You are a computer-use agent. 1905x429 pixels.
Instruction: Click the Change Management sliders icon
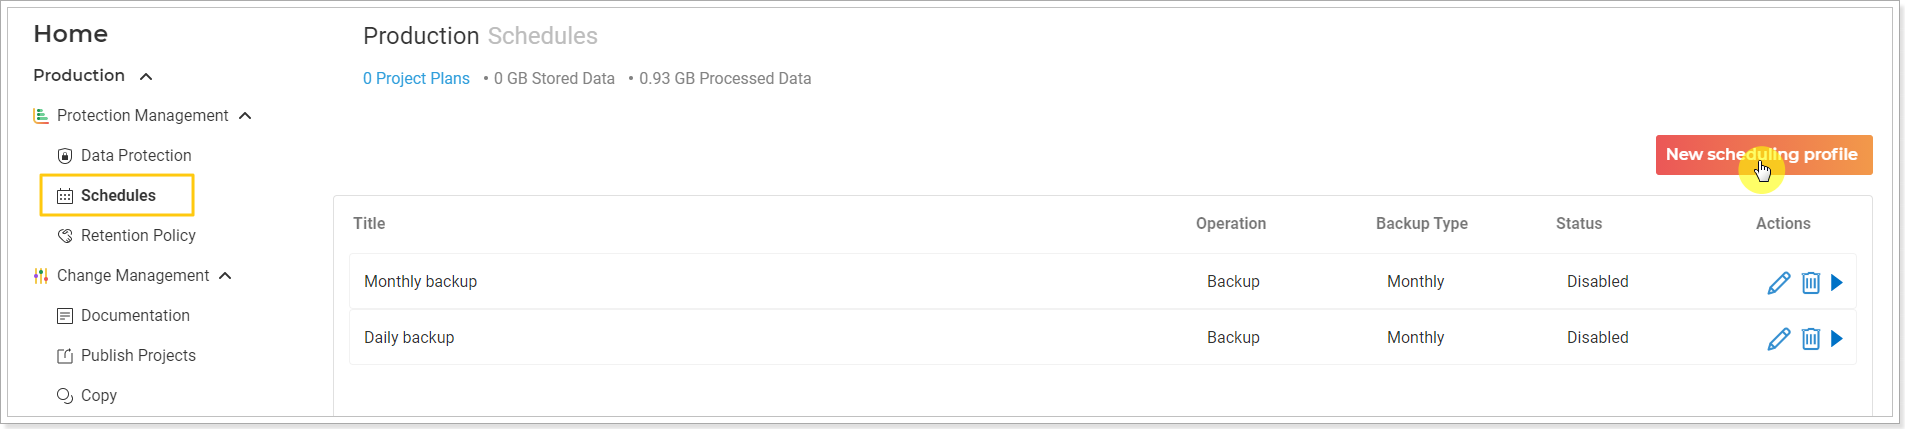tap(41, 276)
